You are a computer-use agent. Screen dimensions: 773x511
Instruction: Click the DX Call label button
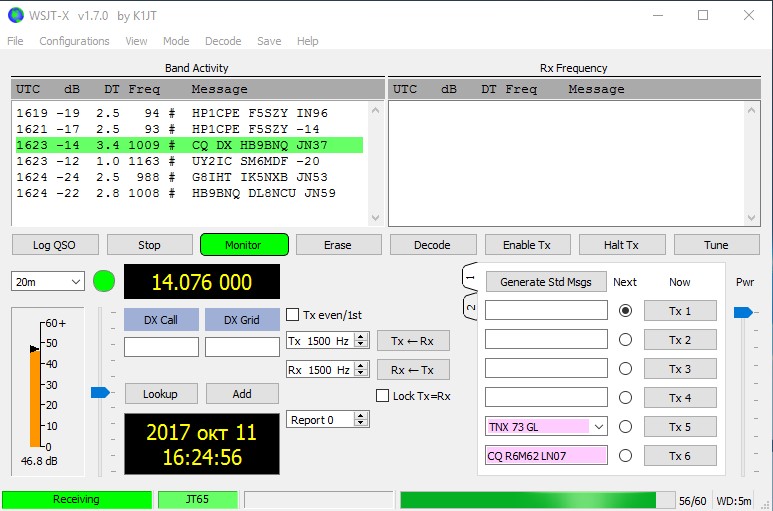161,320
